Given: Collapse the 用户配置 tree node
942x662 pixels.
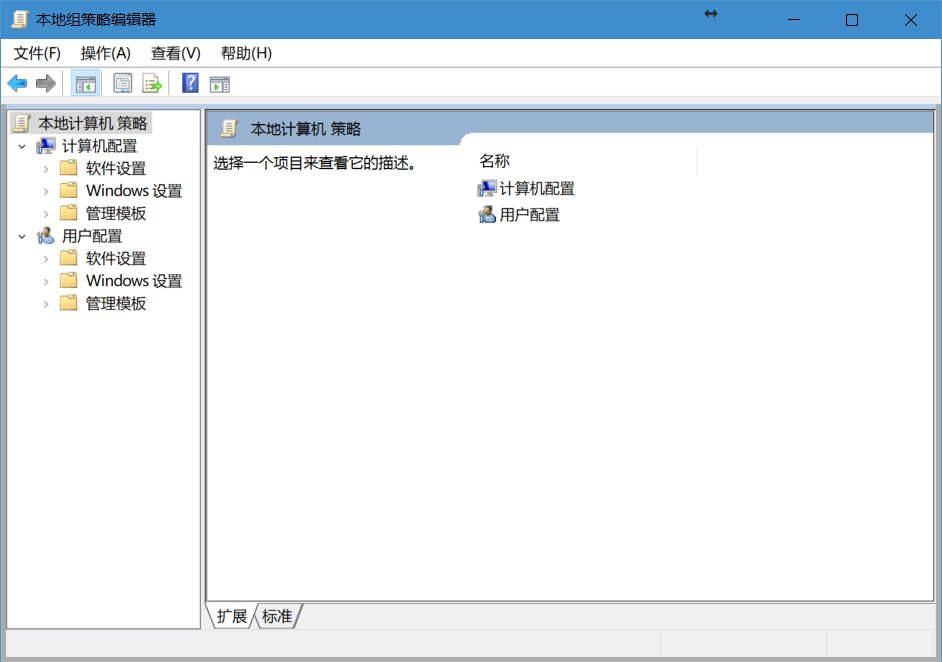Looking at the screenshot, I should 22,237.
